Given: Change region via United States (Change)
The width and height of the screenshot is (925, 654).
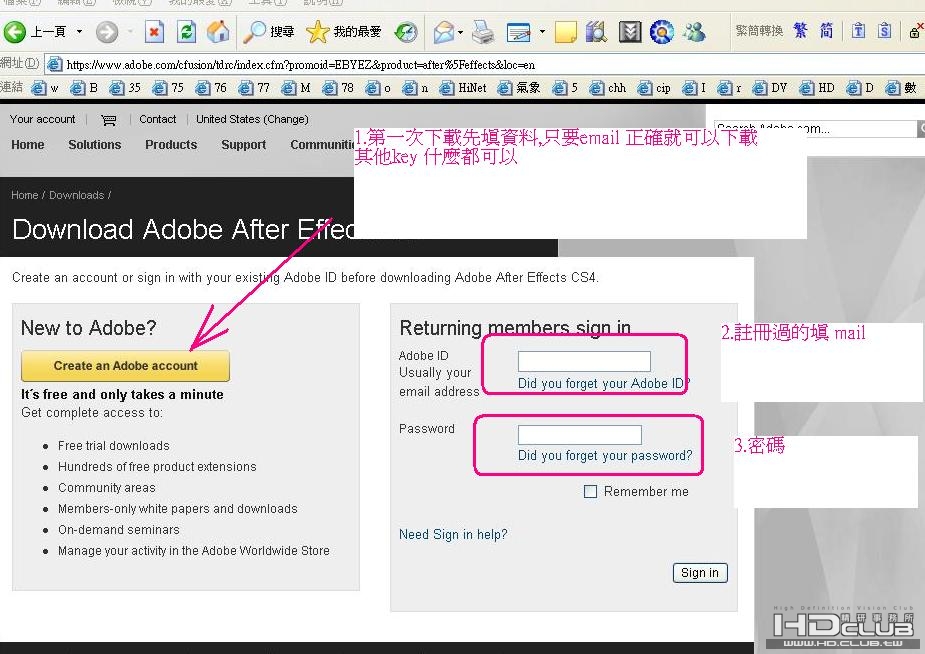Looking at the screenshot, I should click(252, 119).
